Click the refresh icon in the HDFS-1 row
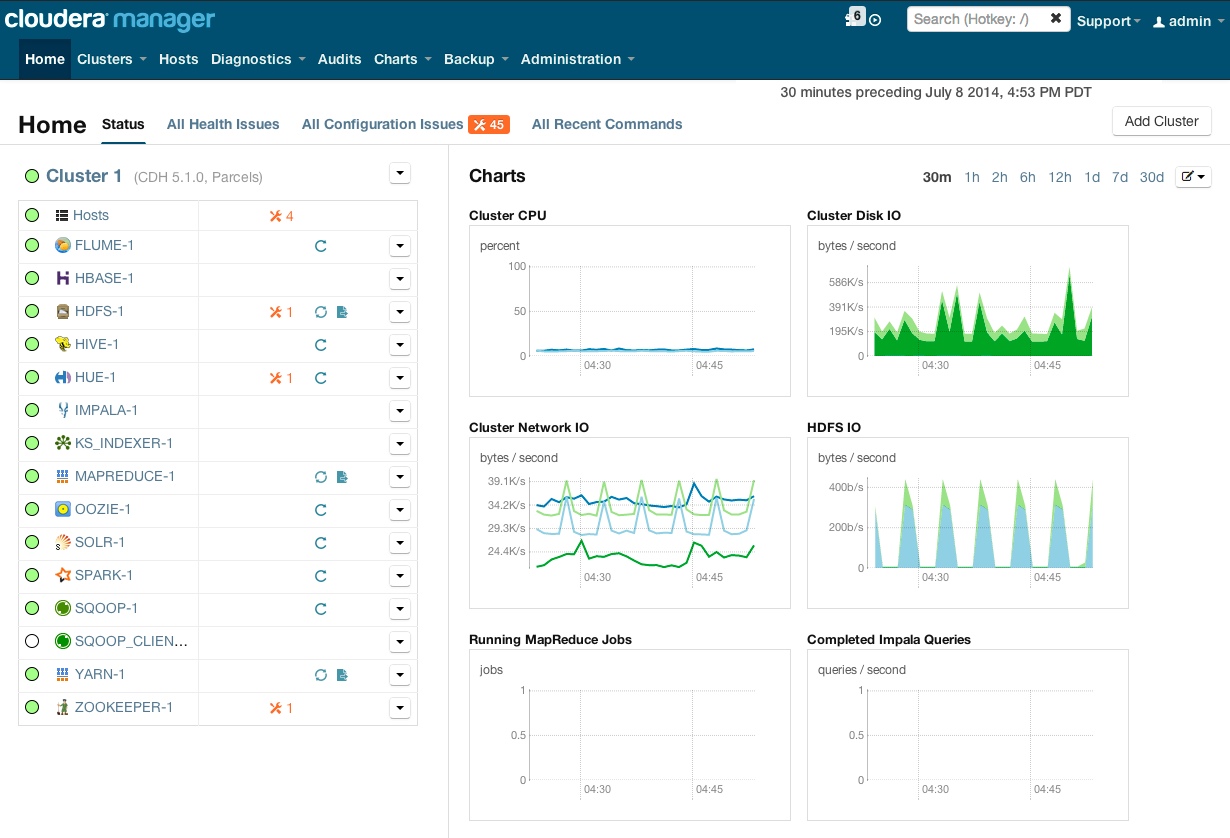The width and height of the screenshot is (1230, 838). pyautogui.click(x=321, y=312)
